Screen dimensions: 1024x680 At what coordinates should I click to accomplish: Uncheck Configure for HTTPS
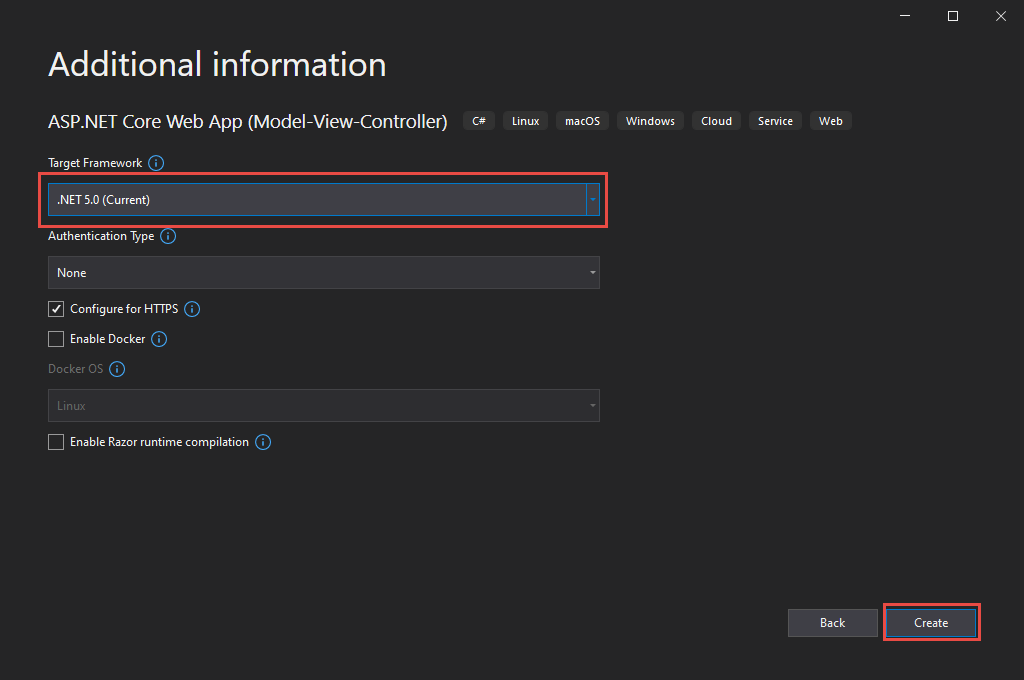(x=56, y=309)
